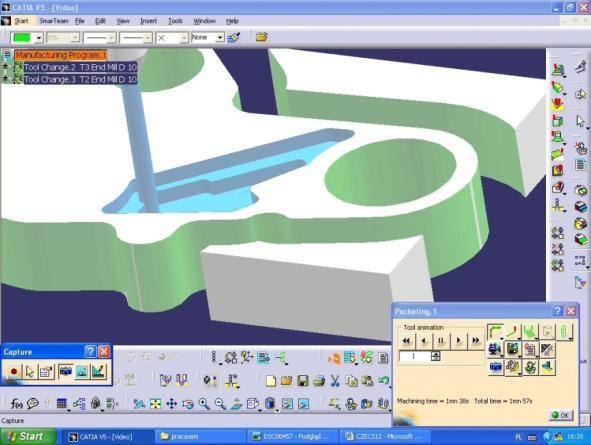Open the Insert menu

(149, 21)
